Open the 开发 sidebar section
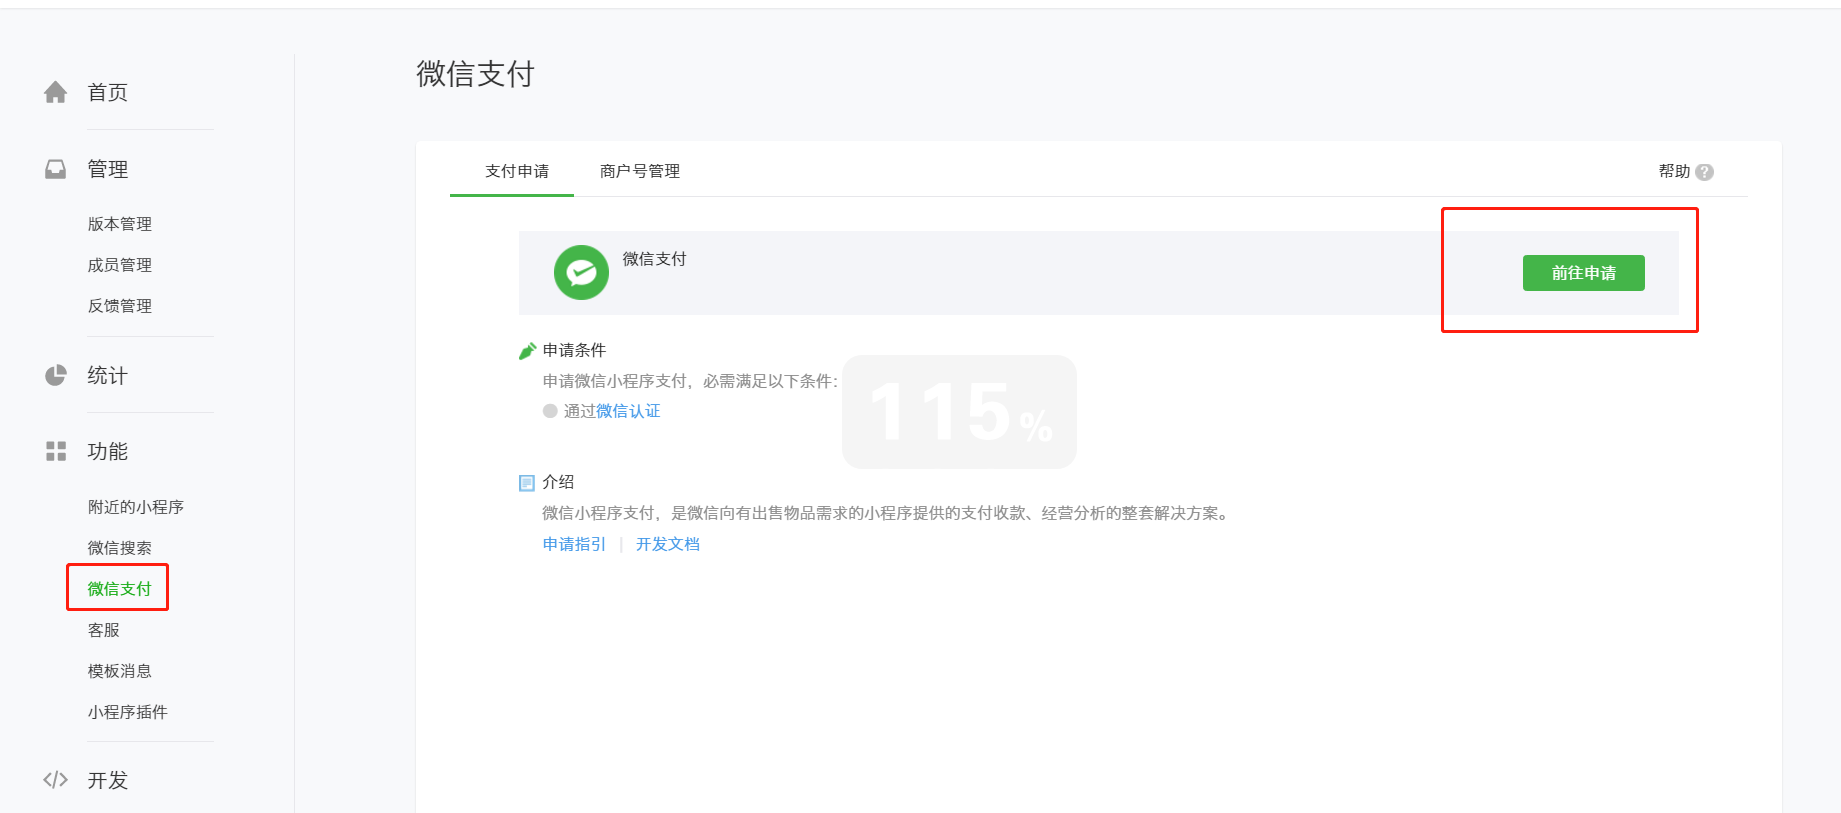1841x813 pixels. point(108,780)
